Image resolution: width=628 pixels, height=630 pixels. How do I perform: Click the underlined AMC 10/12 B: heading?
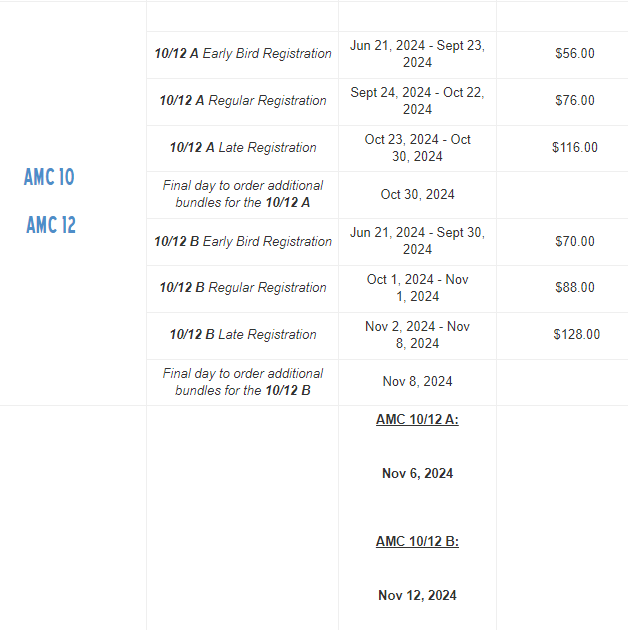417,542
